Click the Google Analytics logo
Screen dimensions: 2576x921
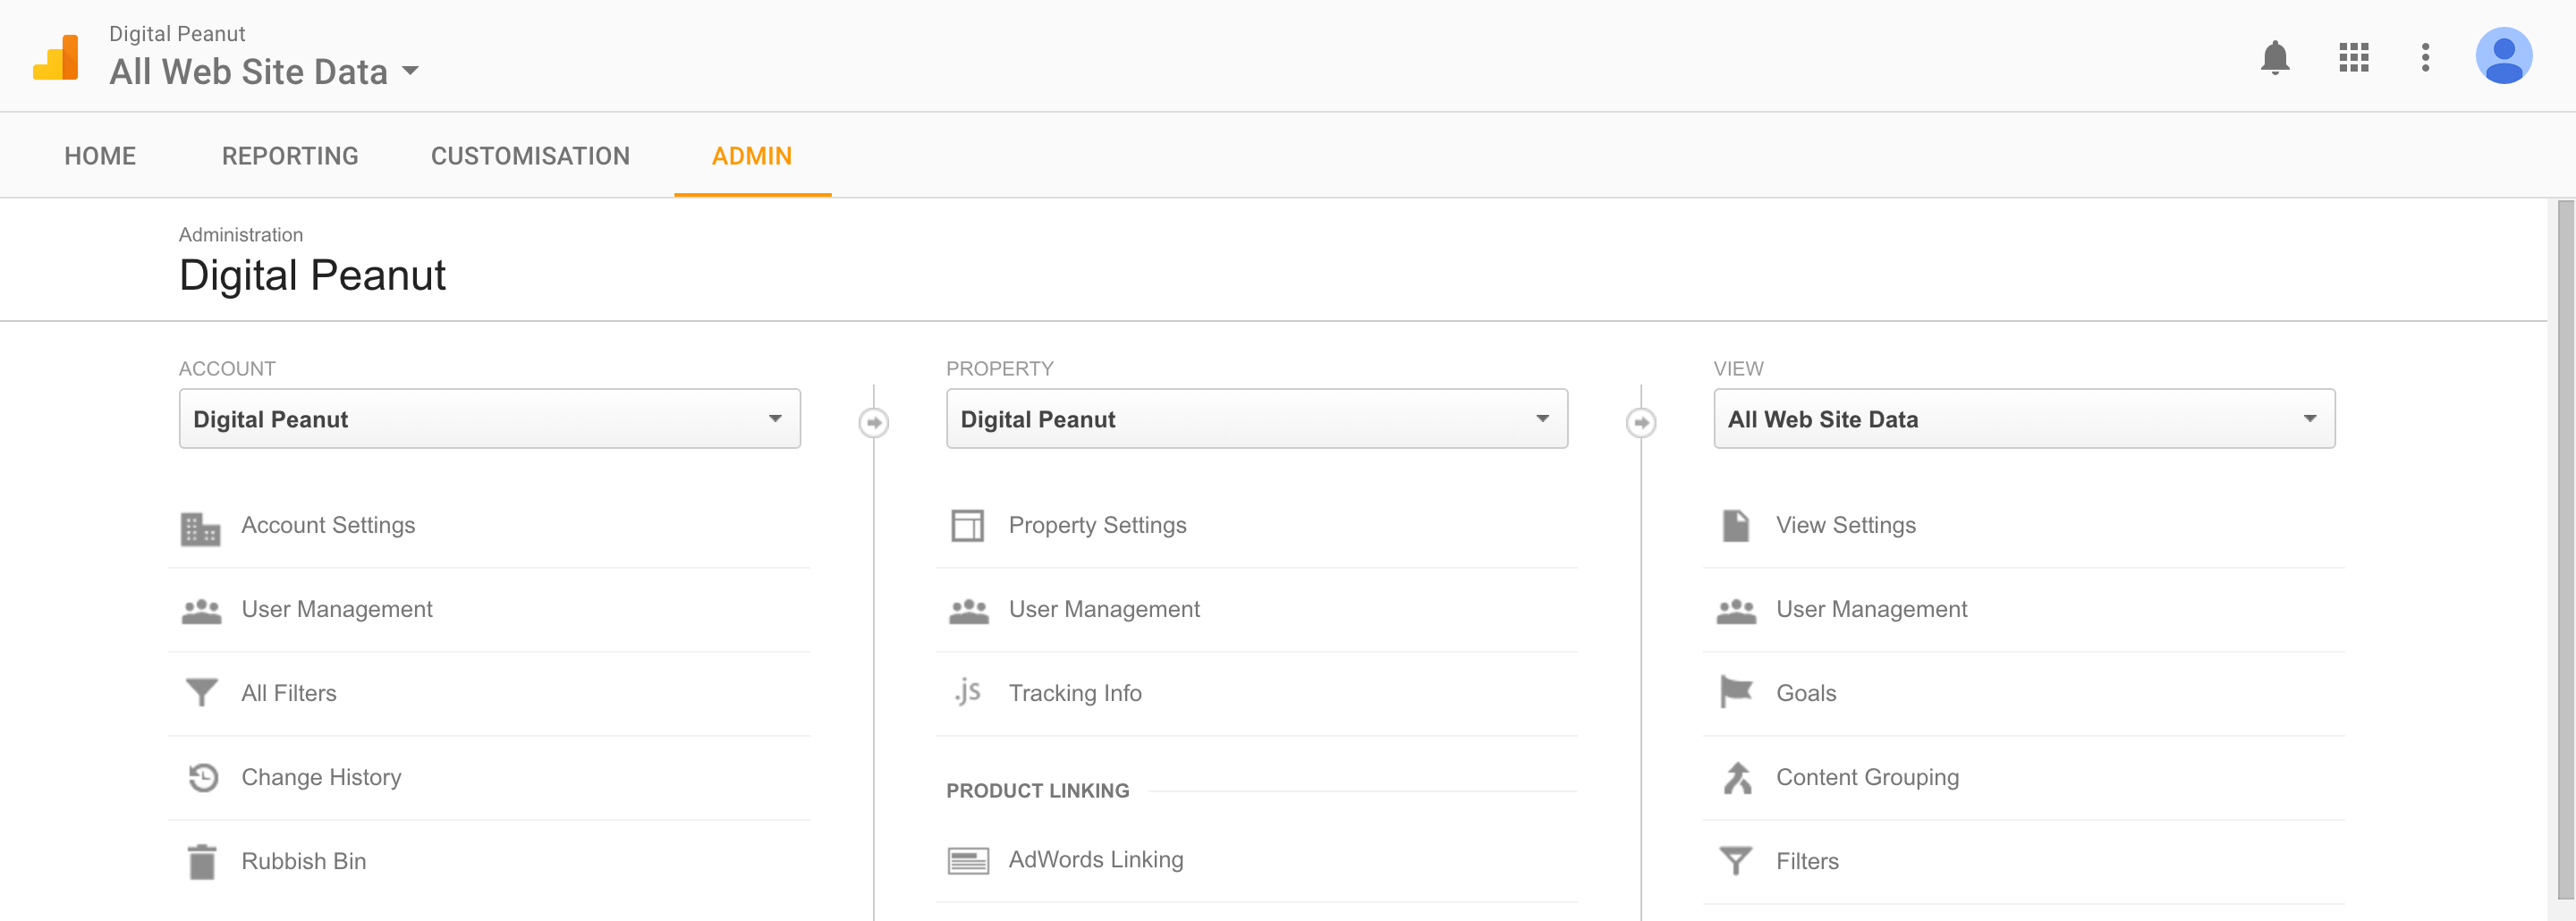pyautogui.click(x=56, y=57)
